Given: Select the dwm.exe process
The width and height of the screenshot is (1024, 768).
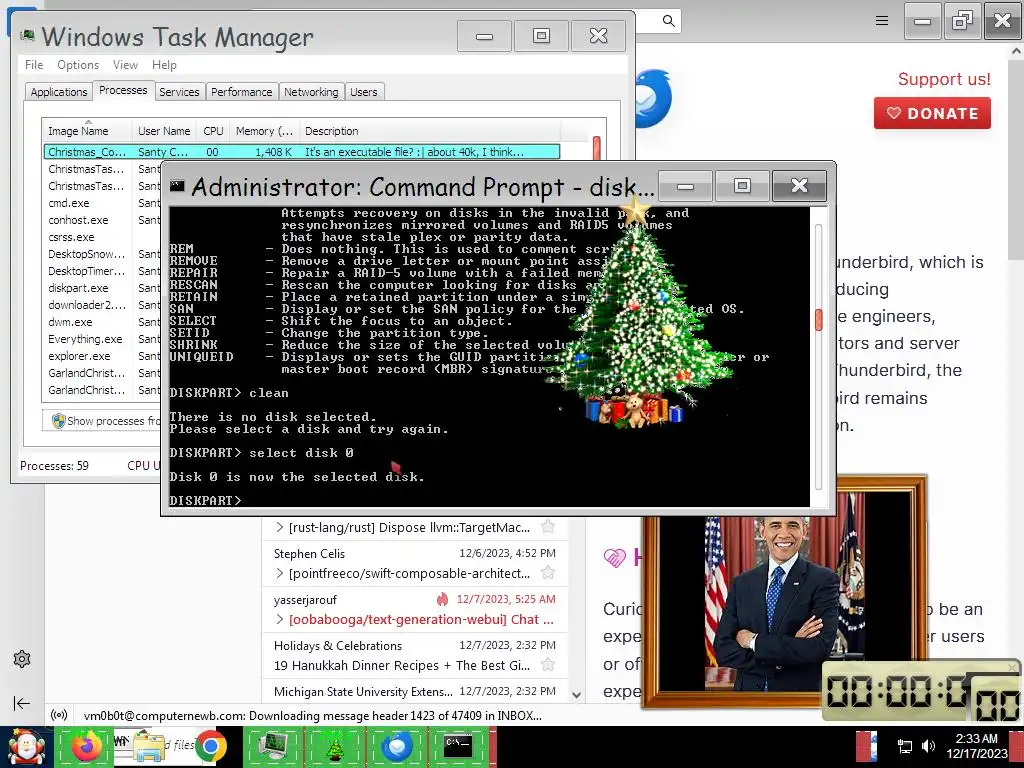Looking at the screenshot, I should [x=70, y=322].
